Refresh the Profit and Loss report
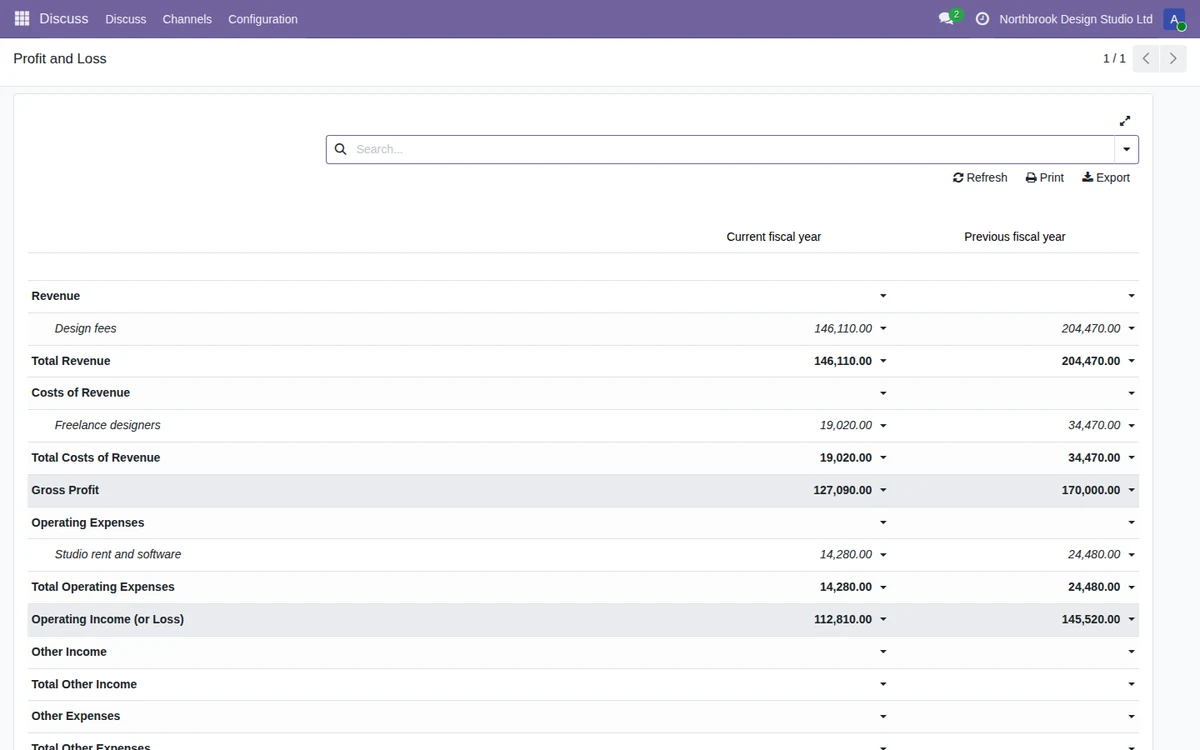Viewport: 1200px width, 750px height. [x=980, y=177]
